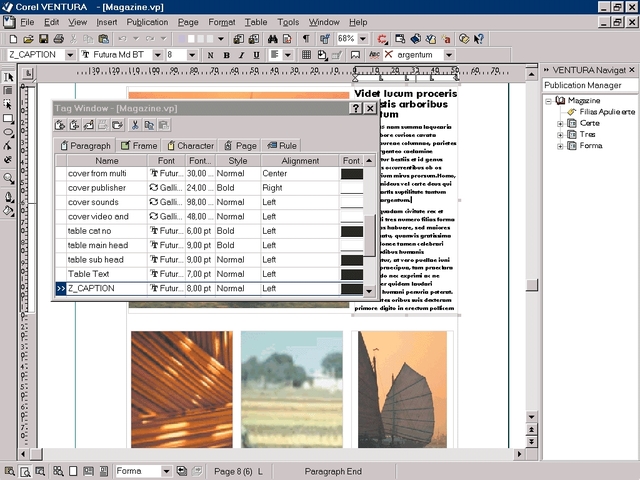Switch to the Rule tab in Tag Window
This screenshot has width=640, height=480.
click(282, 146)
